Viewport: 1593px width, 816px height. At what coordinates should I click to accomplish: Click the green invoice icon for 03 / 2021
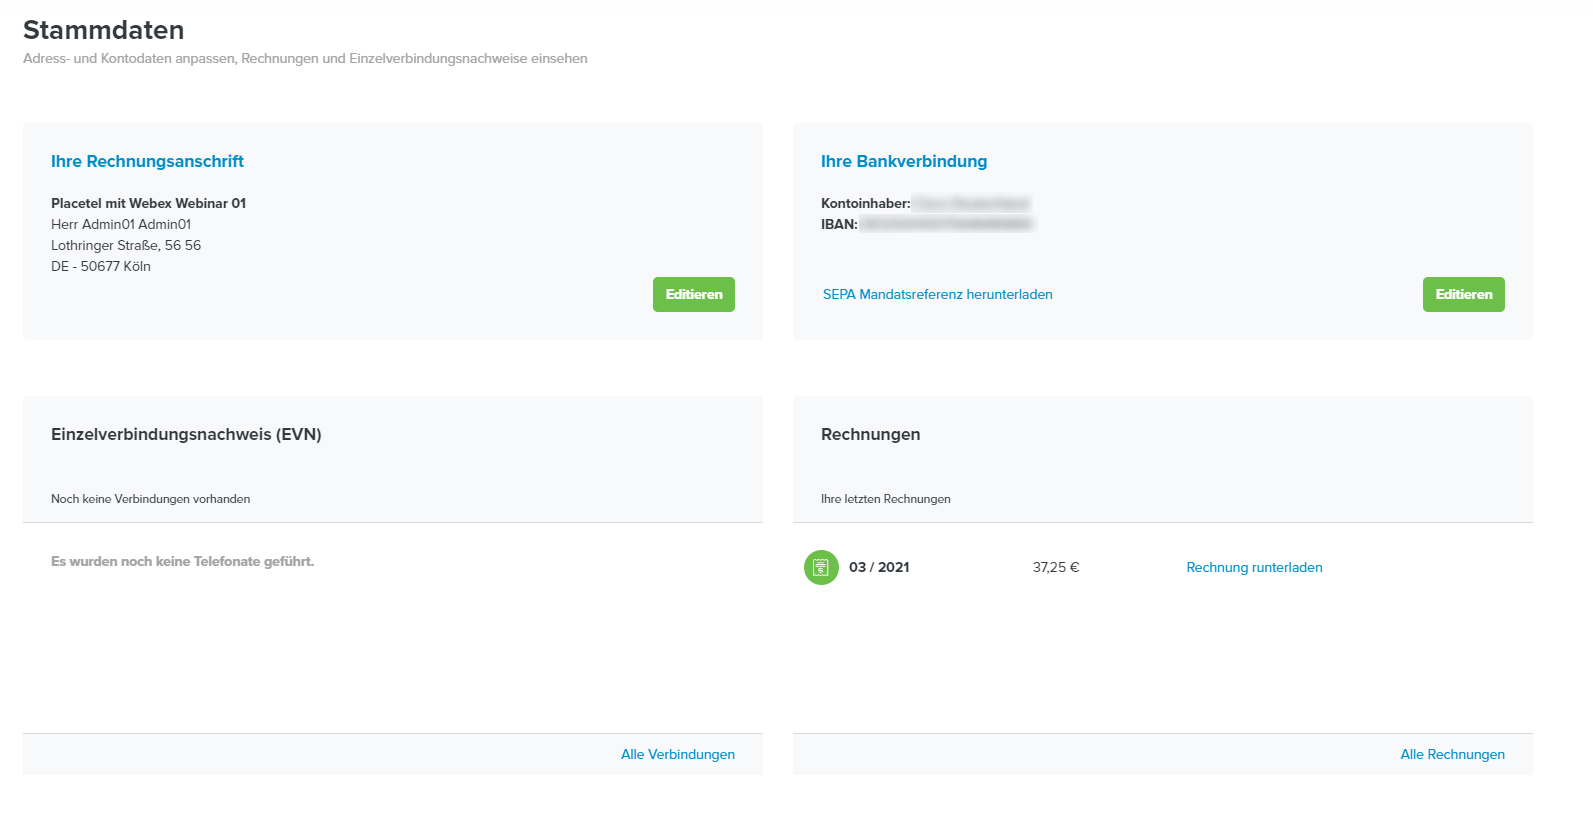[x=821, y=567]
